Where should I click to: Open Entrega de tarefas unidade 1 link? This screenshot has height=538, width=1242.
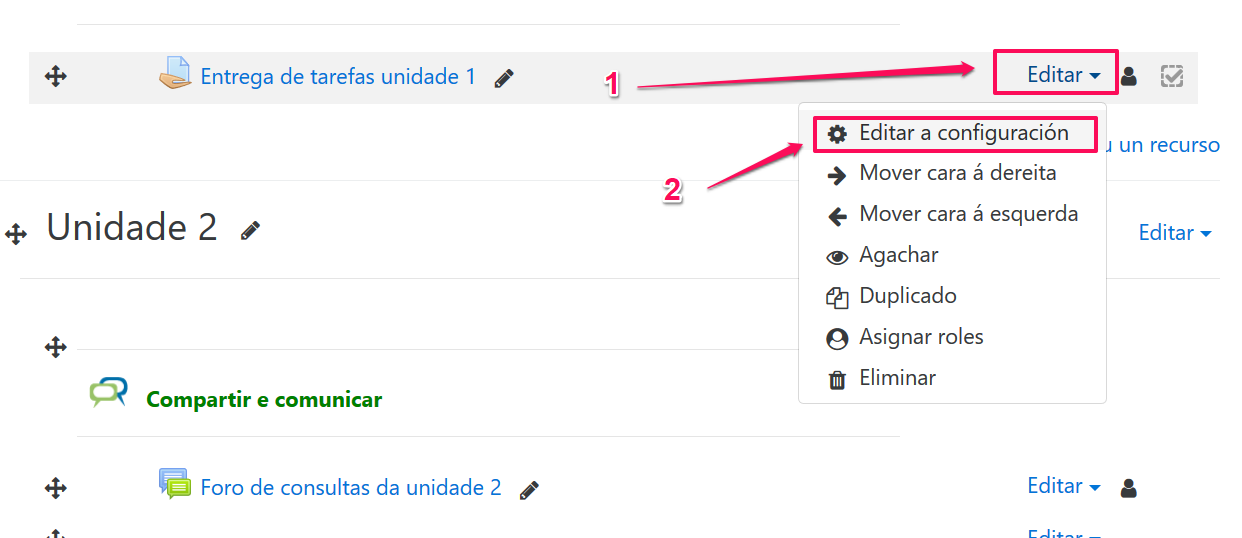pyautogui.click(x=338, y=76)
